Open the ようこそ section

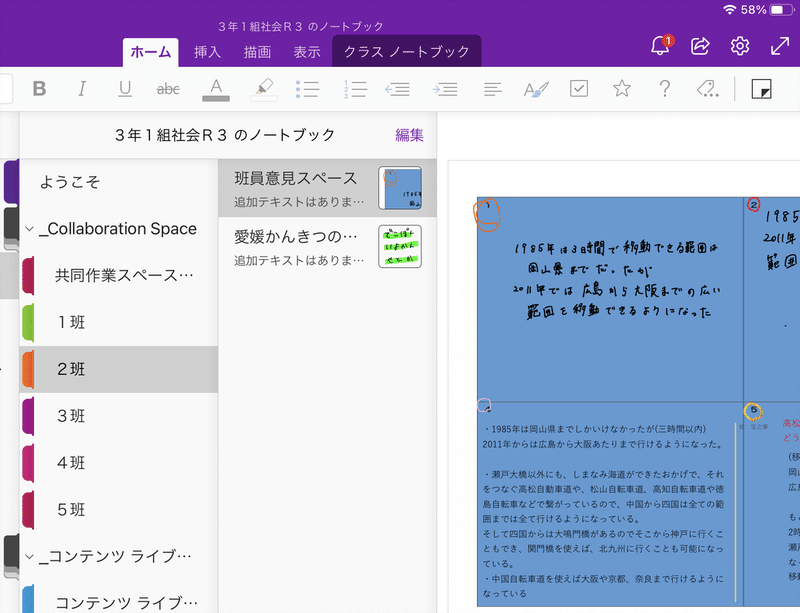(118, 182)
